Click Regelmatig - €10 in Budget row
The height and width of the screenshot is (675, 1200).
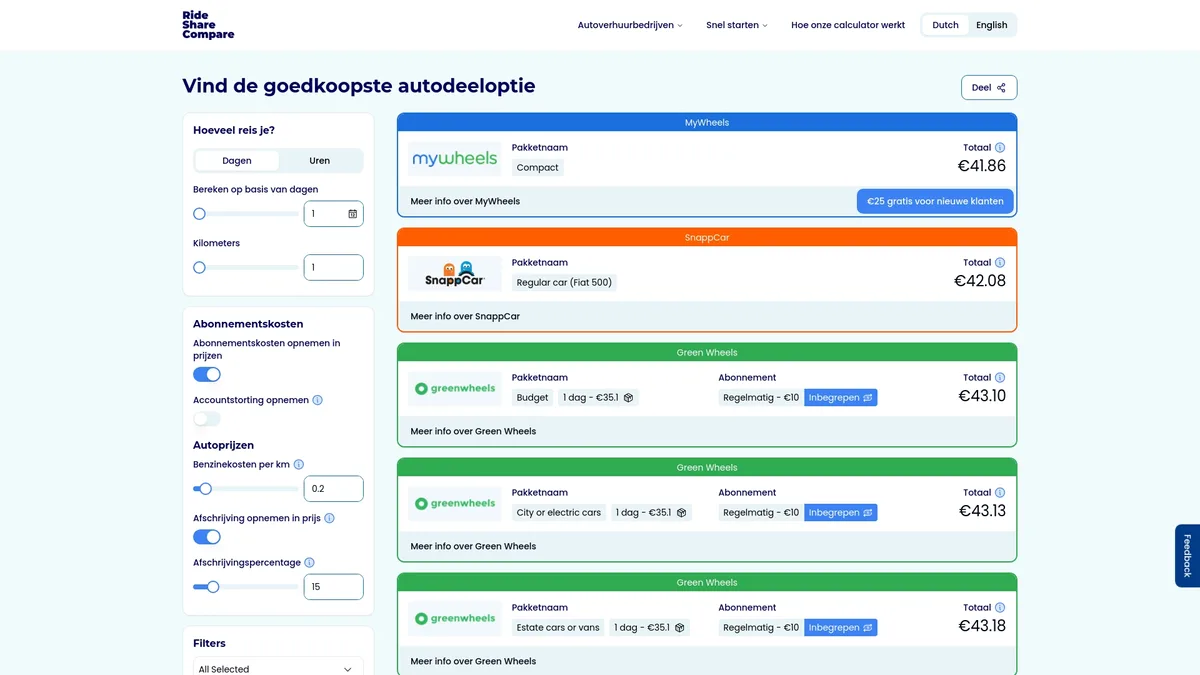[x=761, y=398]
